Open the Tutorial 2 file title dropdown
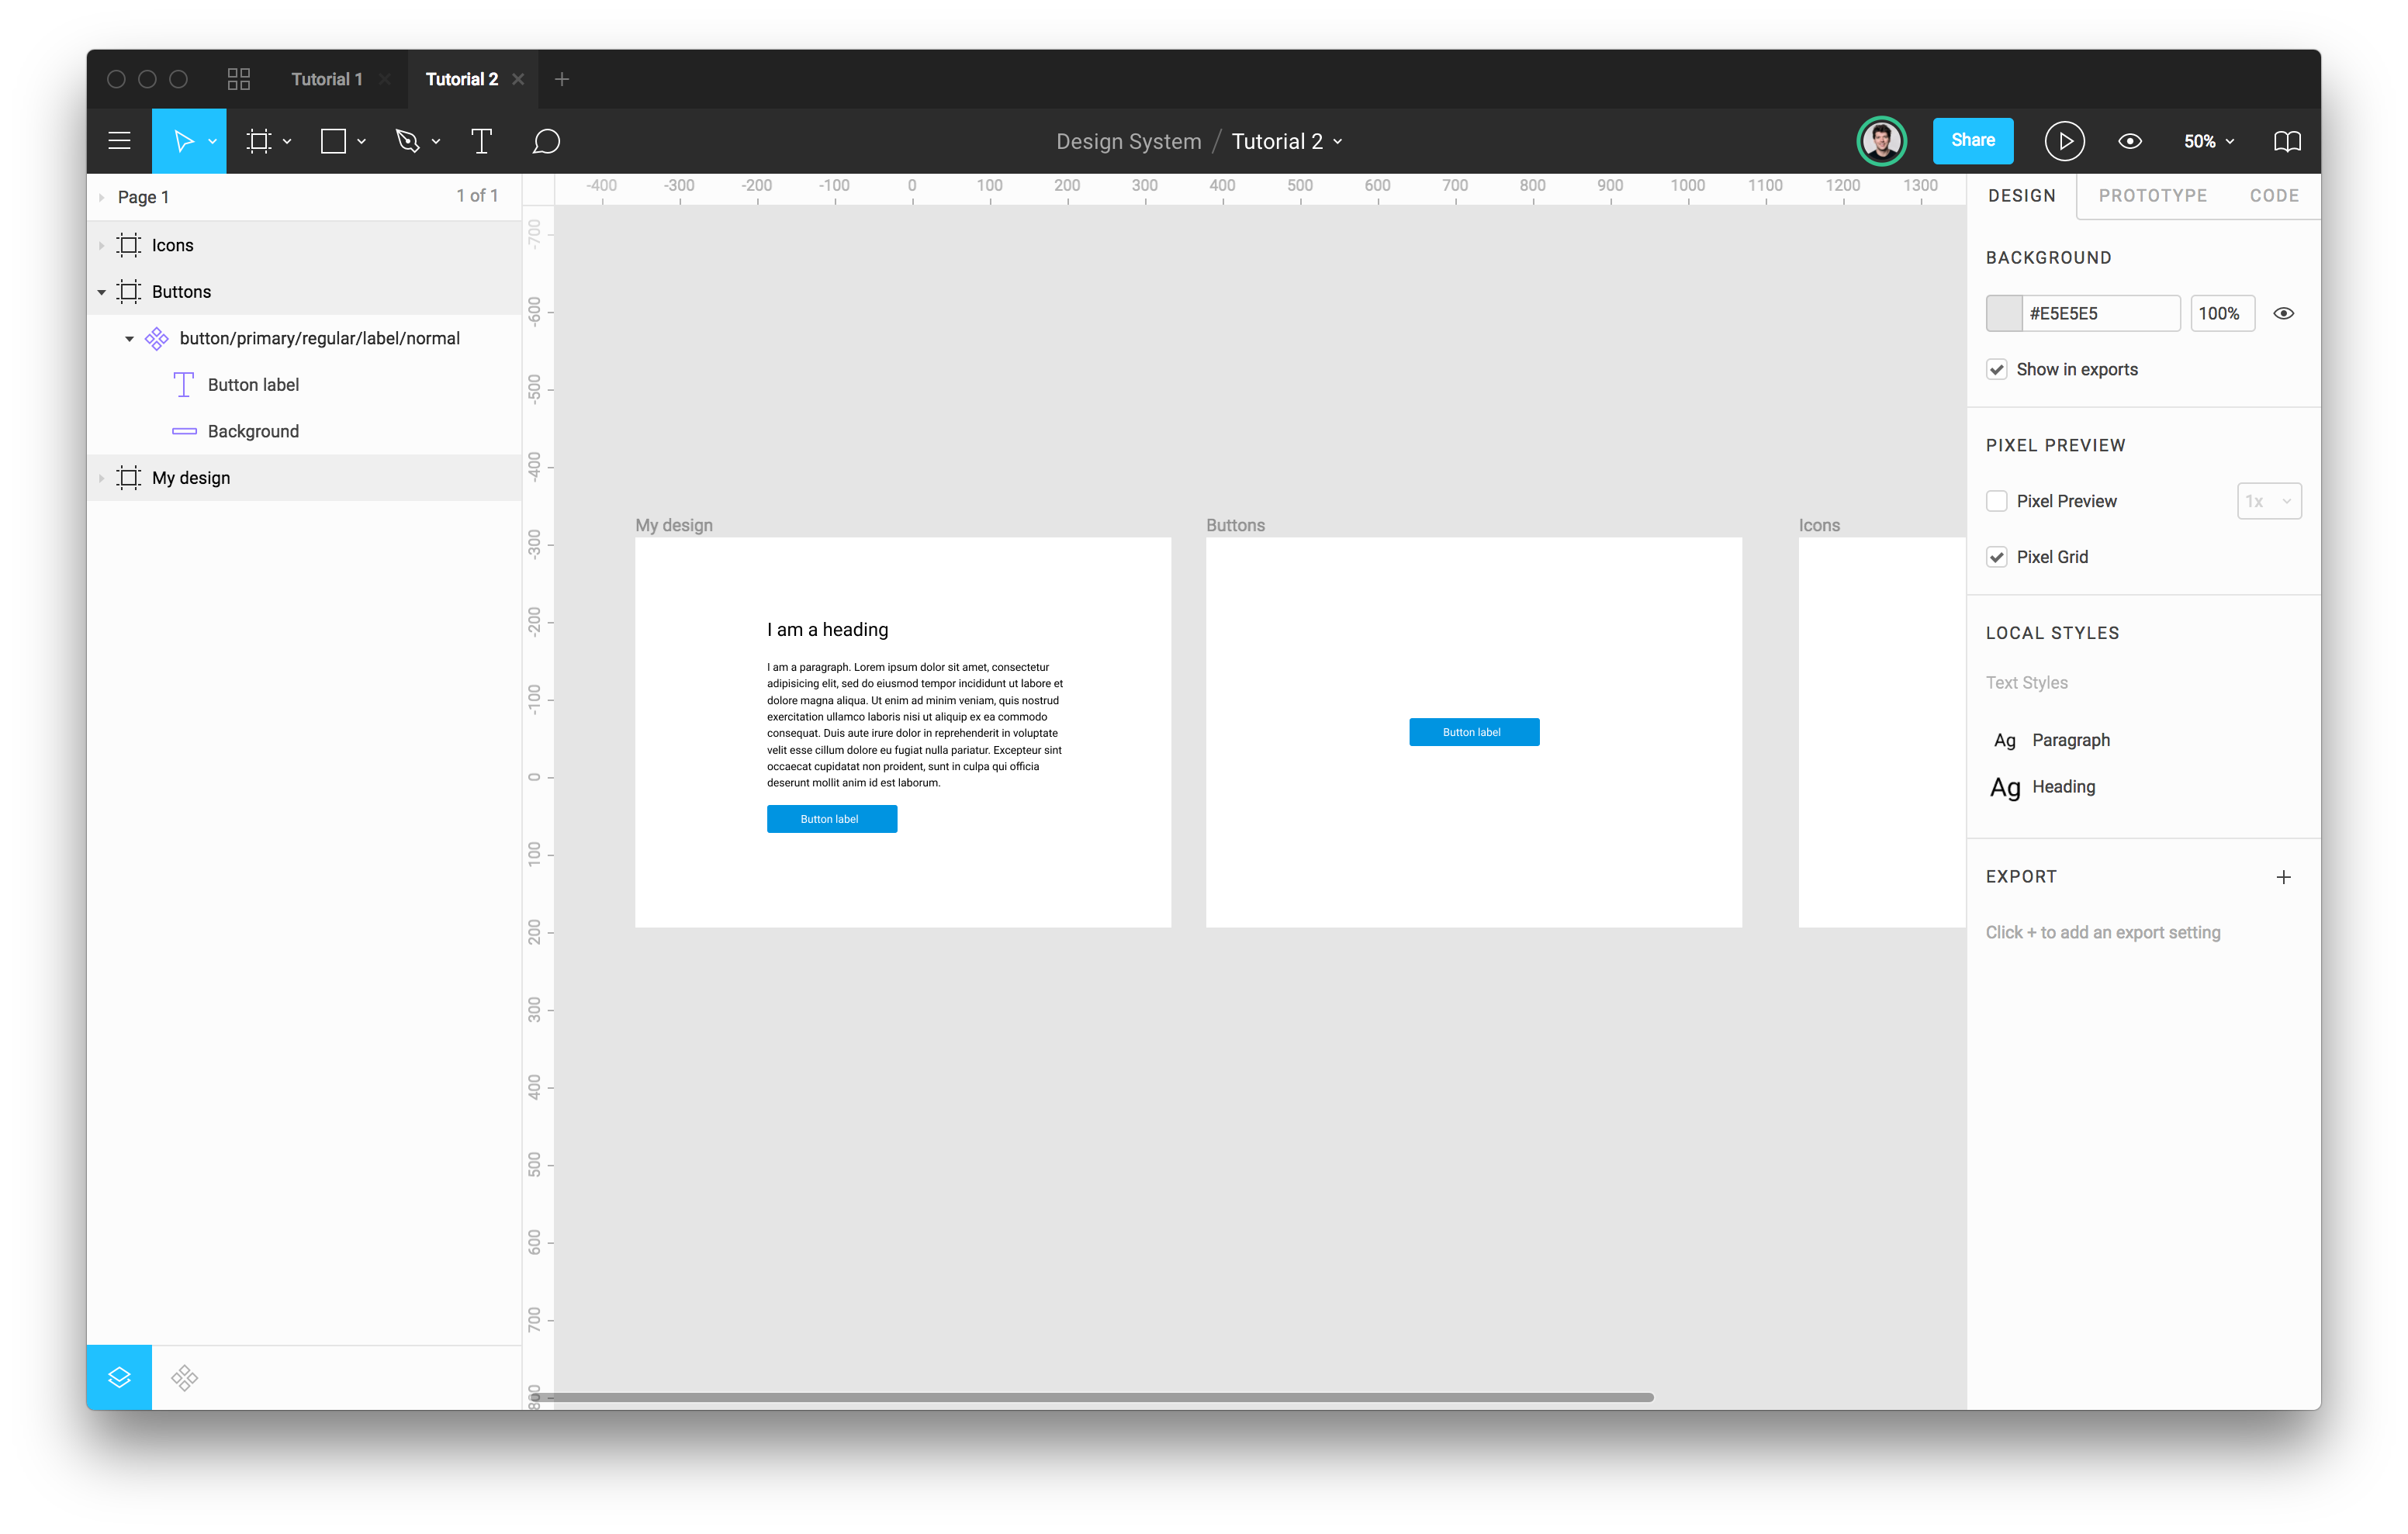 click(x=1337, y=142)
